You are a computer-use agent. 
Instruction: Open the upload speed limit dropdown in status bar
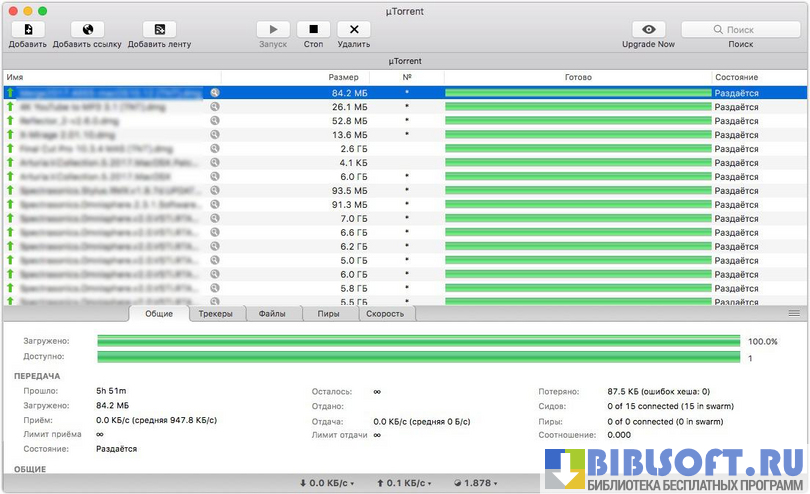pyautogui.click(x=405, y=483)
